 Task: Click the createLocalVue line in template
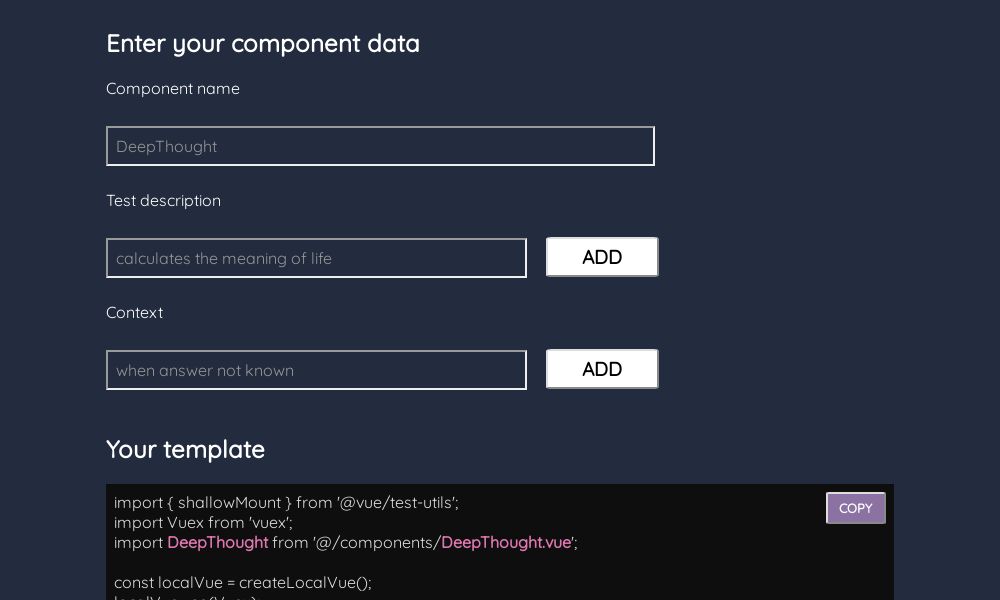tap(243, 582)
